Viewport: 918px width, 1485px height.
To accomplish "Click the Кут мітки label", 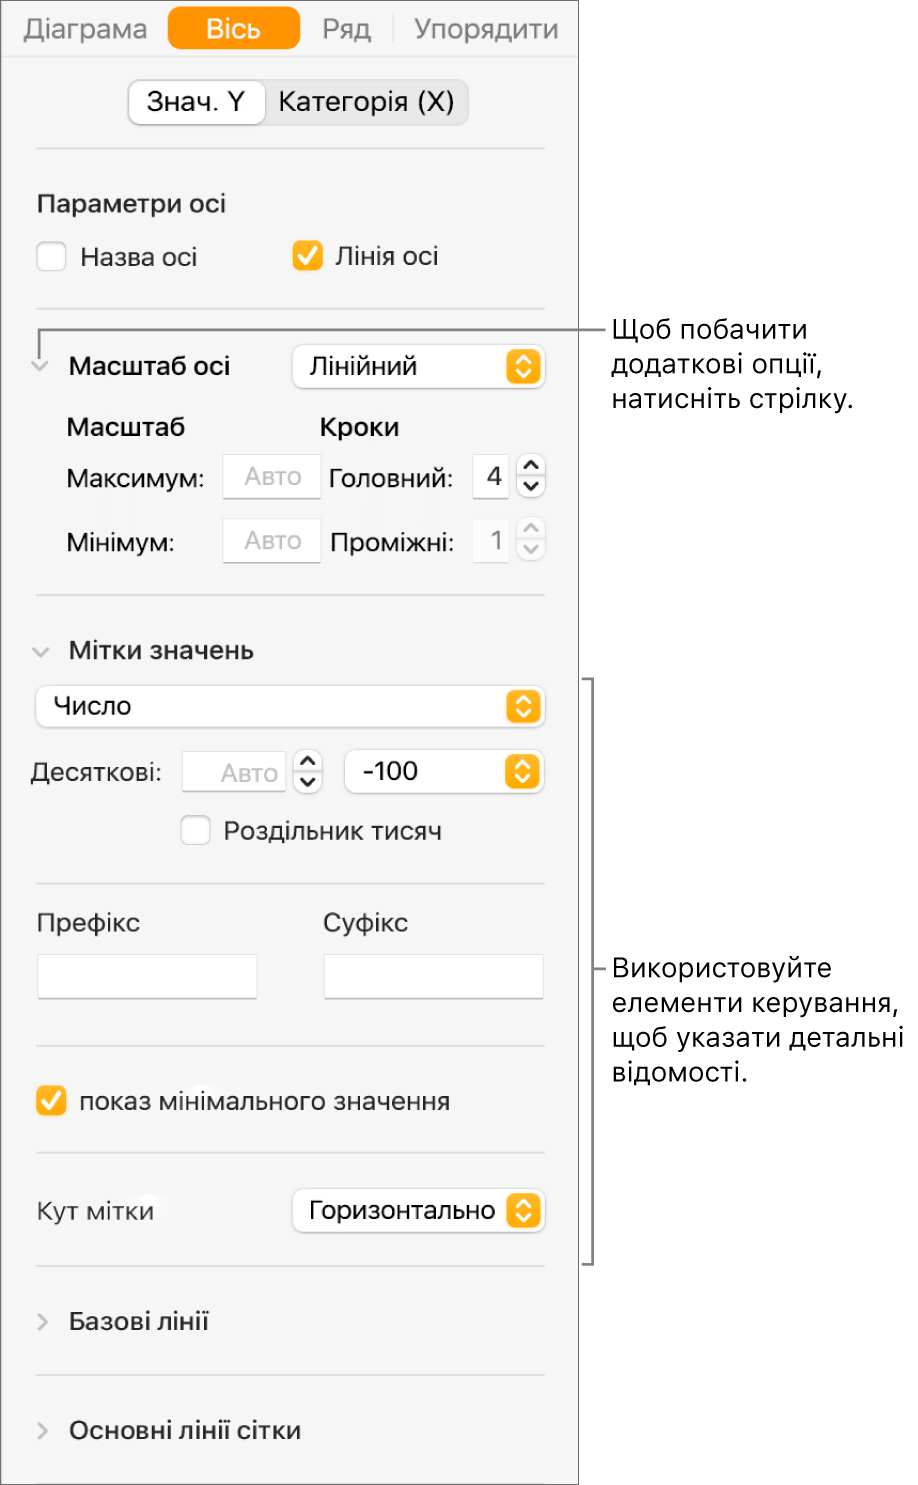I will coord(95,1212).
